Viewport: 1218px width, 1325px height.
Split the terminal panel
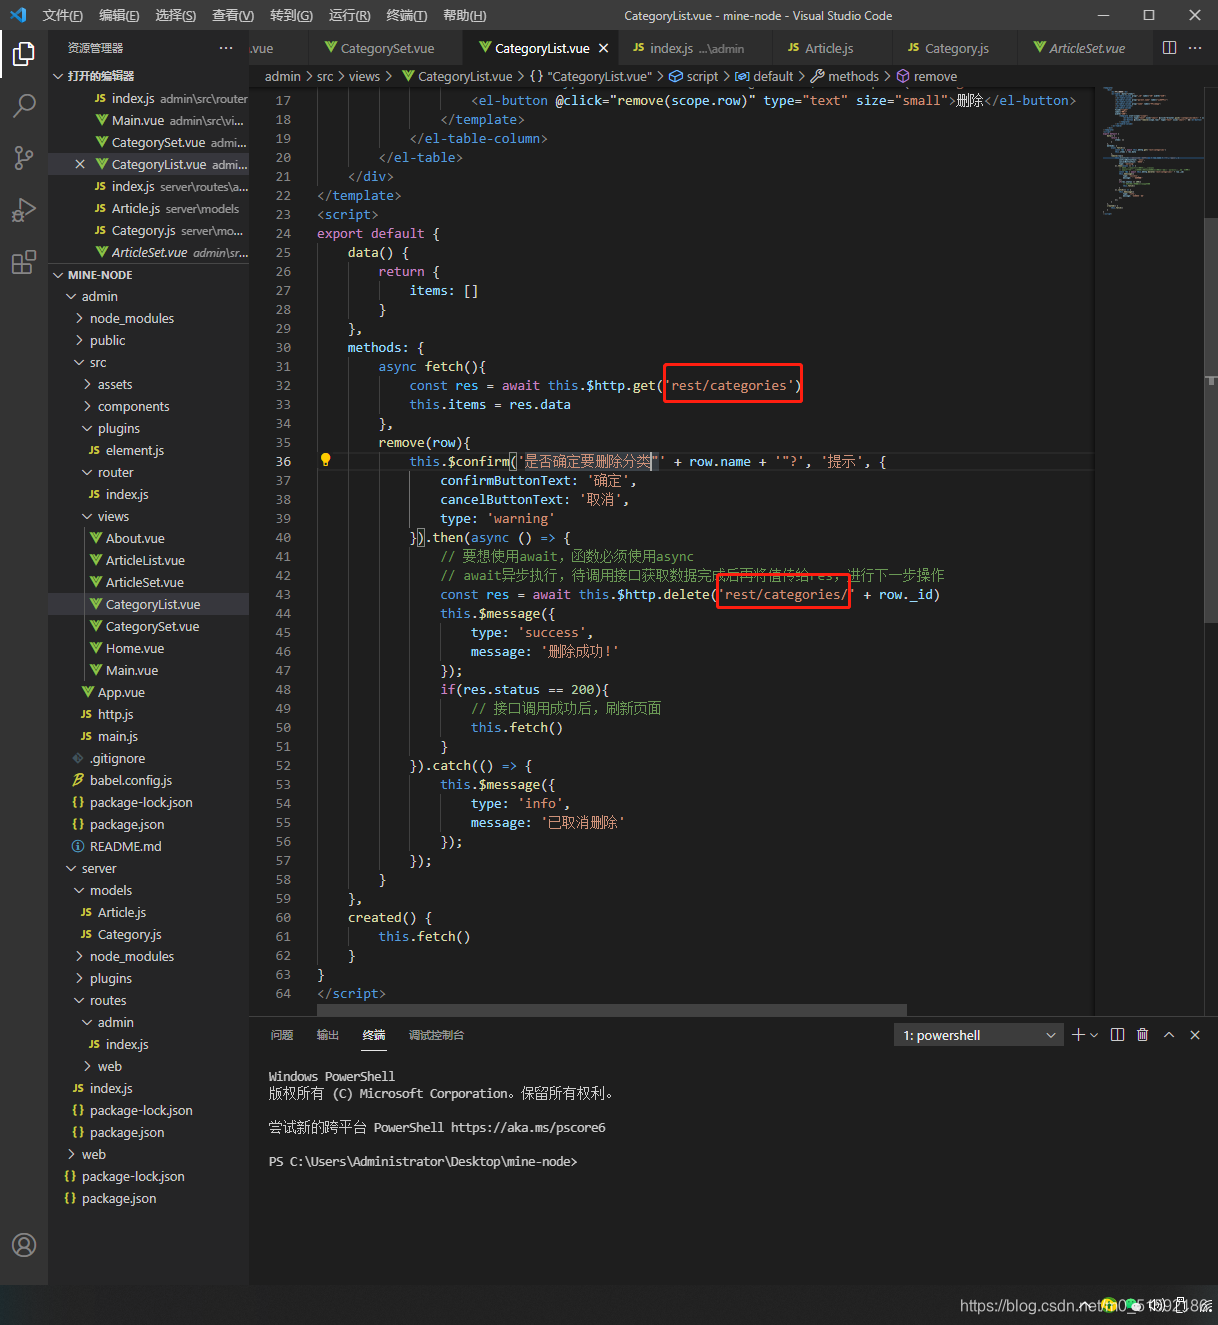point(1117,1035)
